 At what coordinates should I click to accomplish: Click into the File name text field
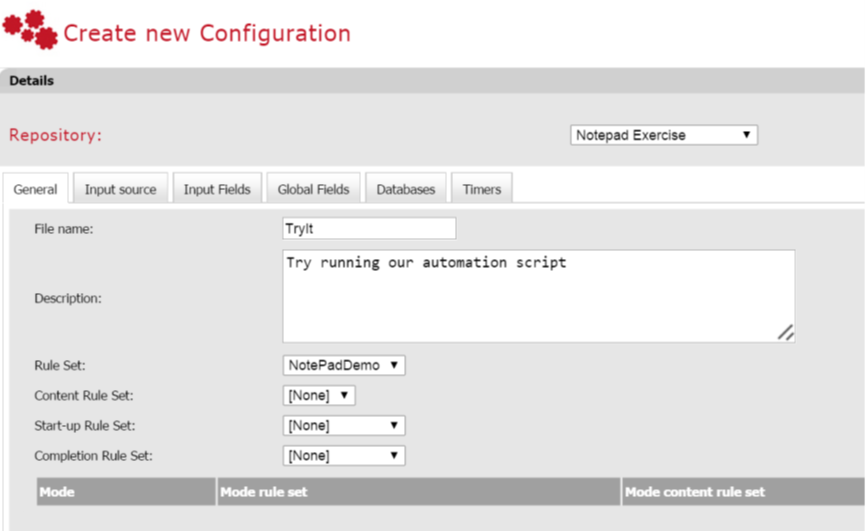(369, 229)
